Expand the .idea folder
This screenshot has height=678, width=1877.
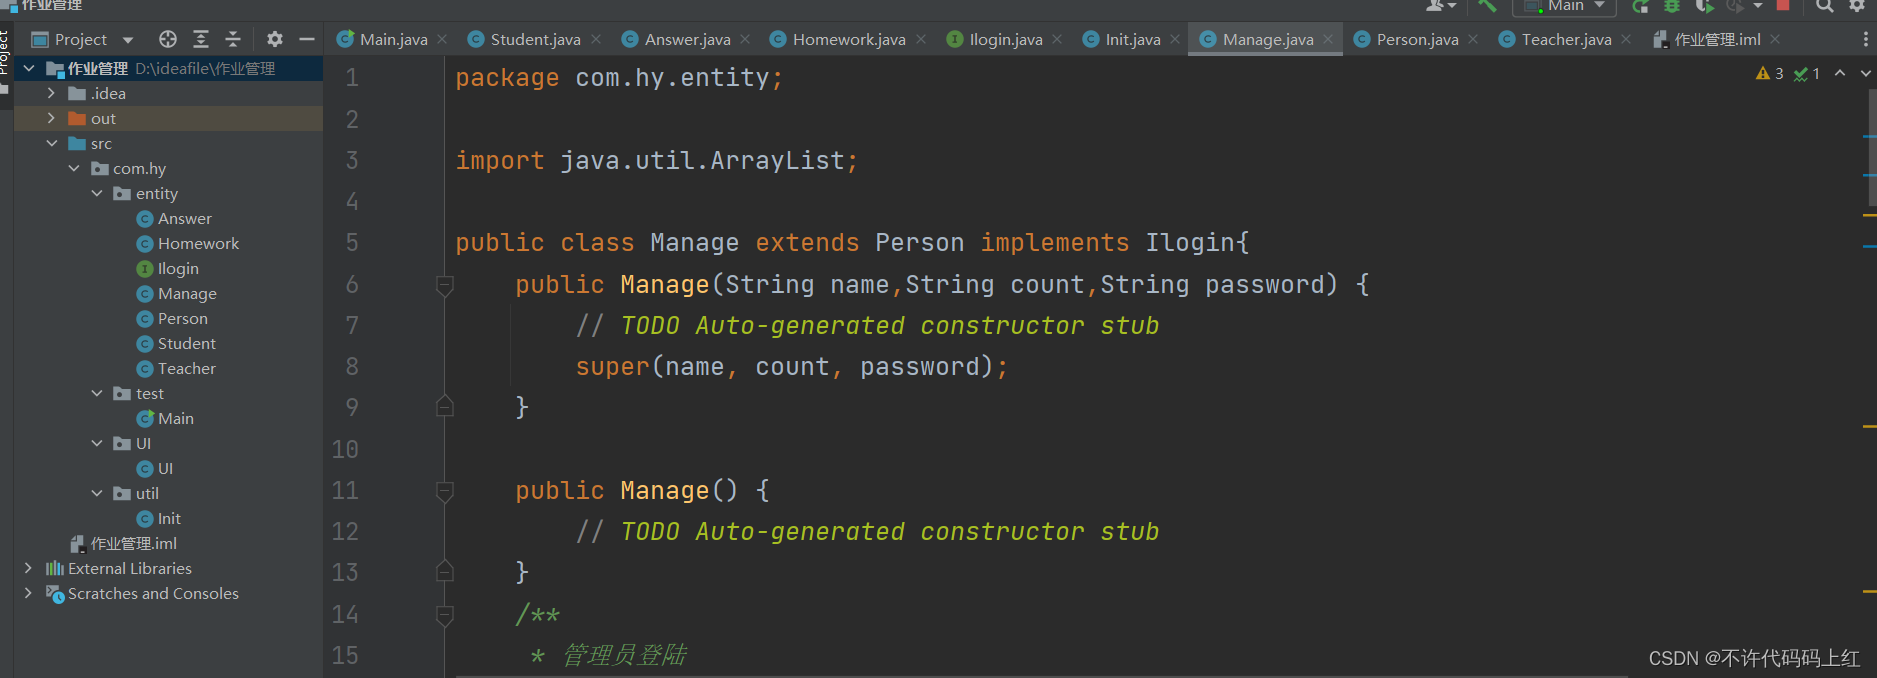click(x=51, y=93)
